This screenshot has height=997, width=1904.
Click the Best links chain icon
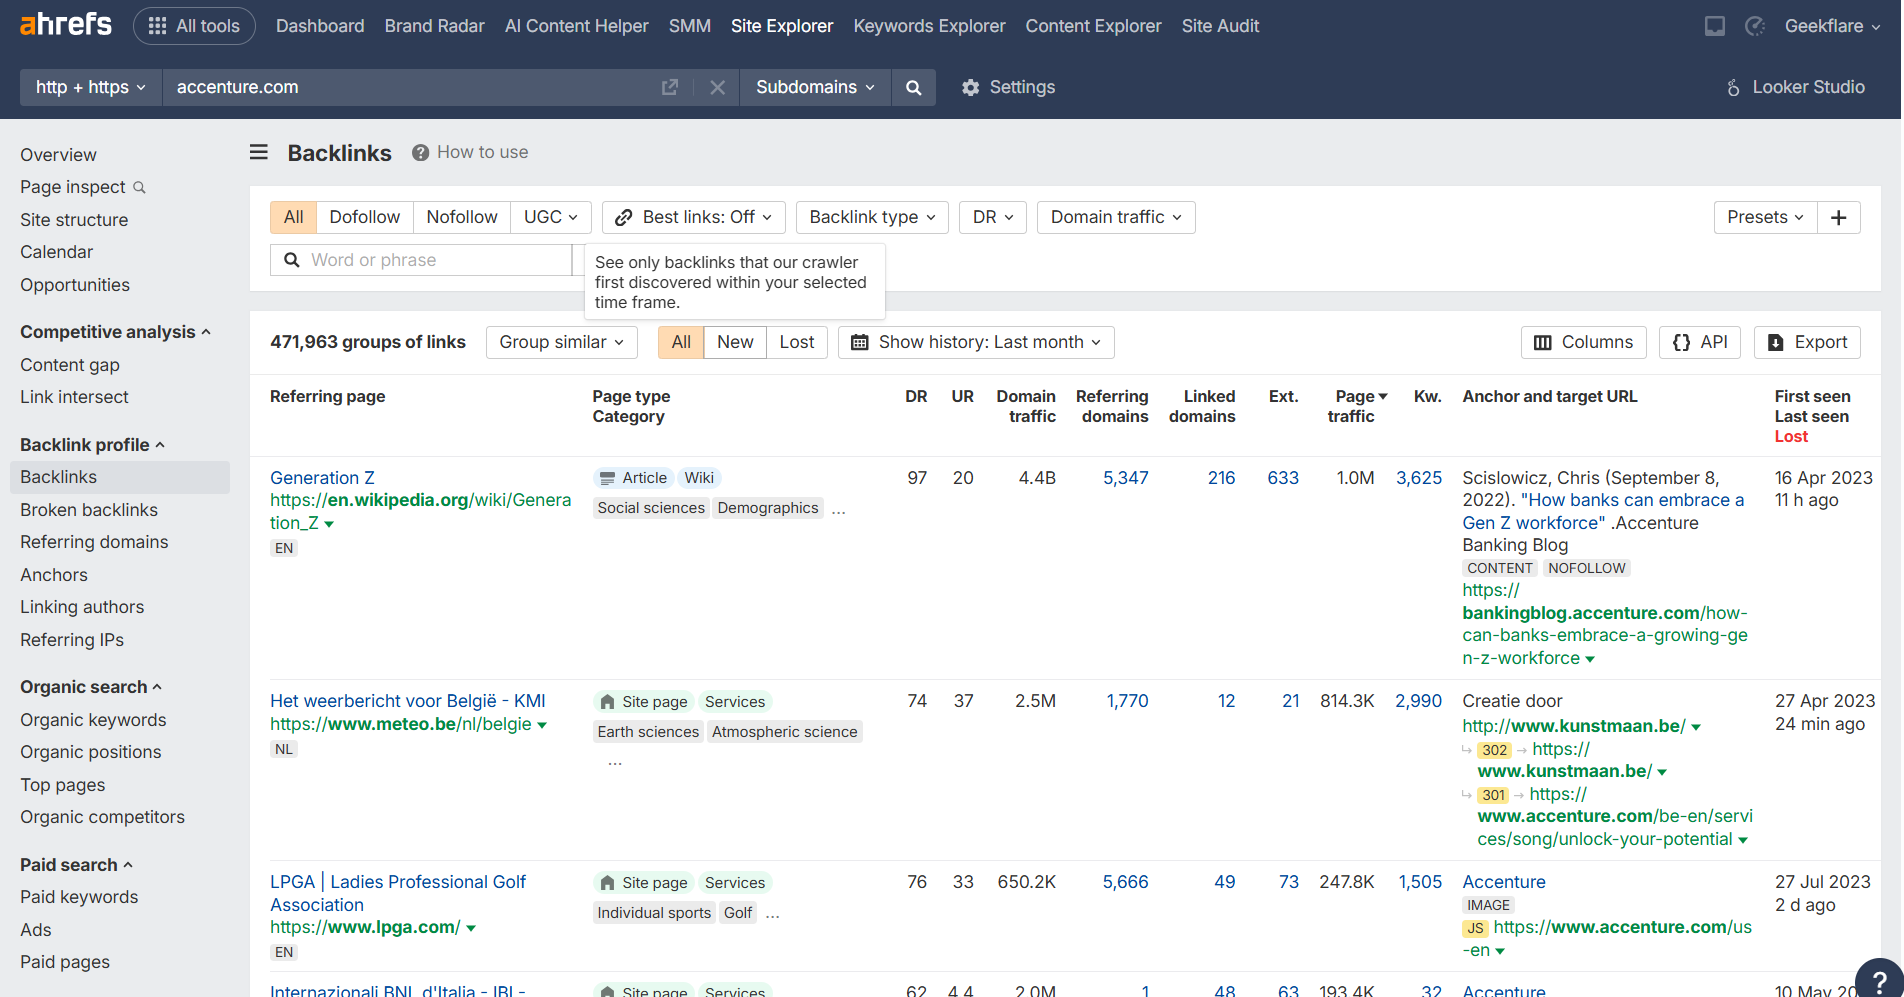624,217
